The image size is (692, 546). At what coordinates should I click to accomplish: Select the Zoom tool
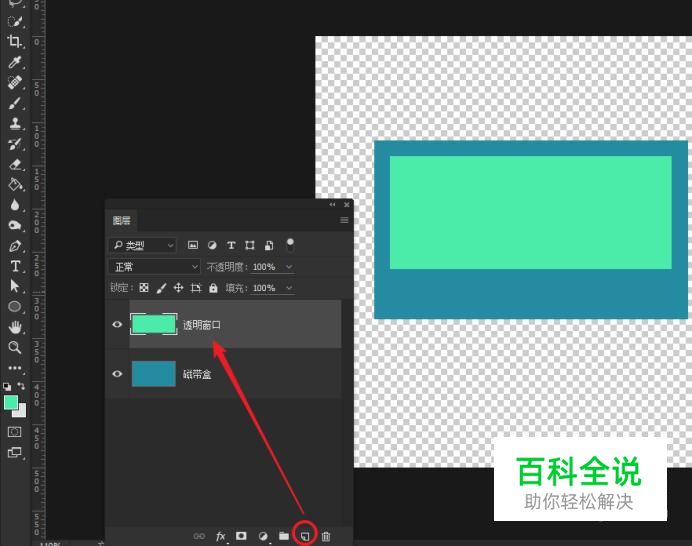point(15,347)
